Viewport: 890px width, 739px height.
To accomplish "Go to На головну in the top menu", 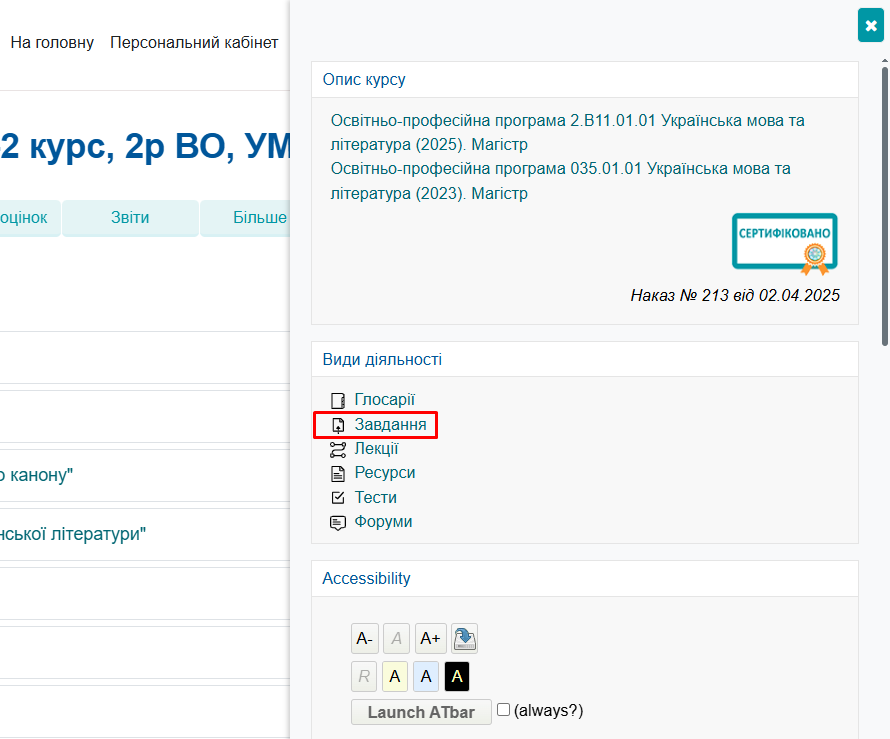I will click(52, 42).
